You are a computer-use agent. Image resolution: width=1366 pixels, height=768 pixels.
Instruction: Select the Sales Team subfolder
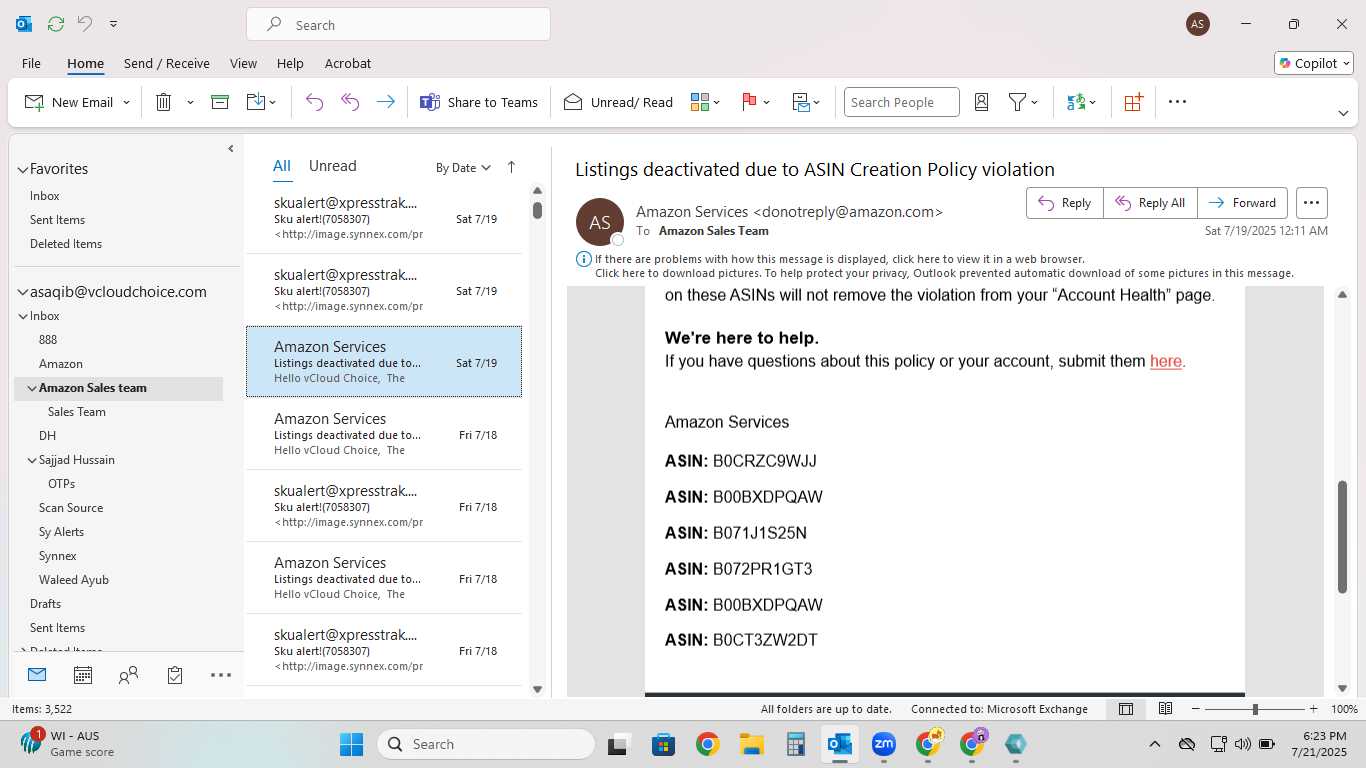click(x=77, y=412)
